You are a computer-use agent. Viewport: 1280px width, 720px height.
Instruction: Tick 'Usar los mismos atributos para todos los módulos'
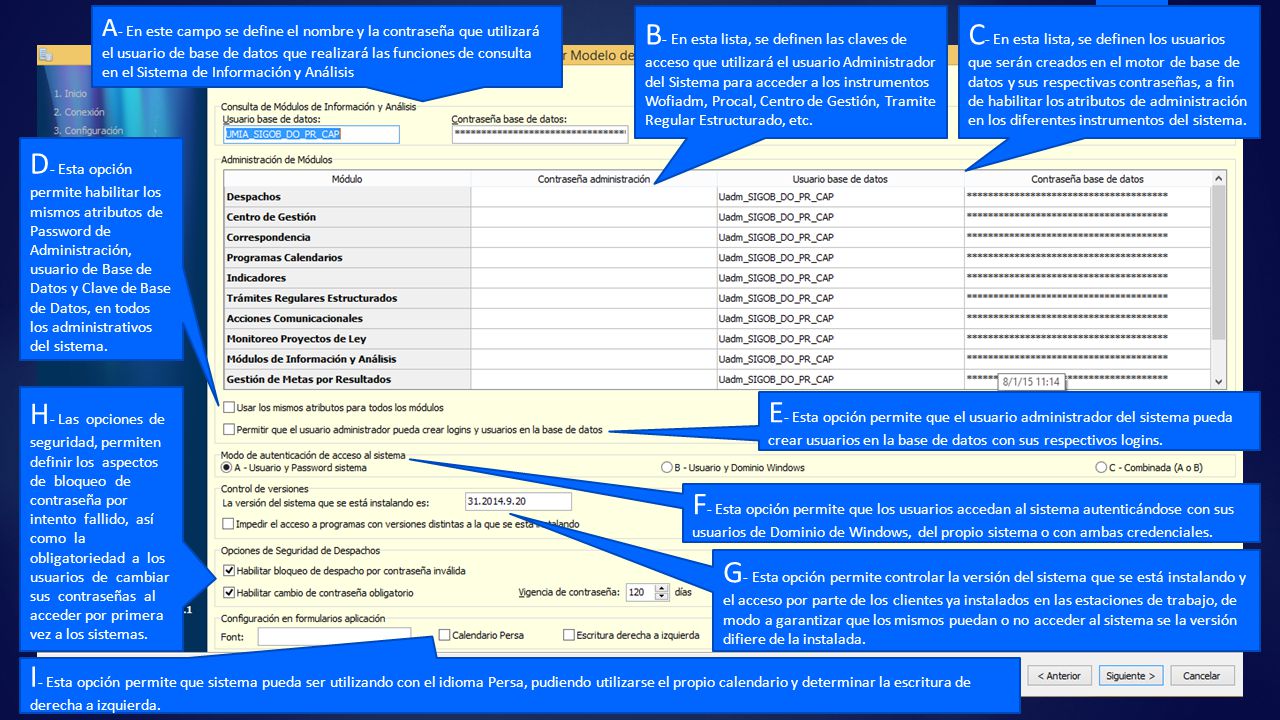(231, 408)
